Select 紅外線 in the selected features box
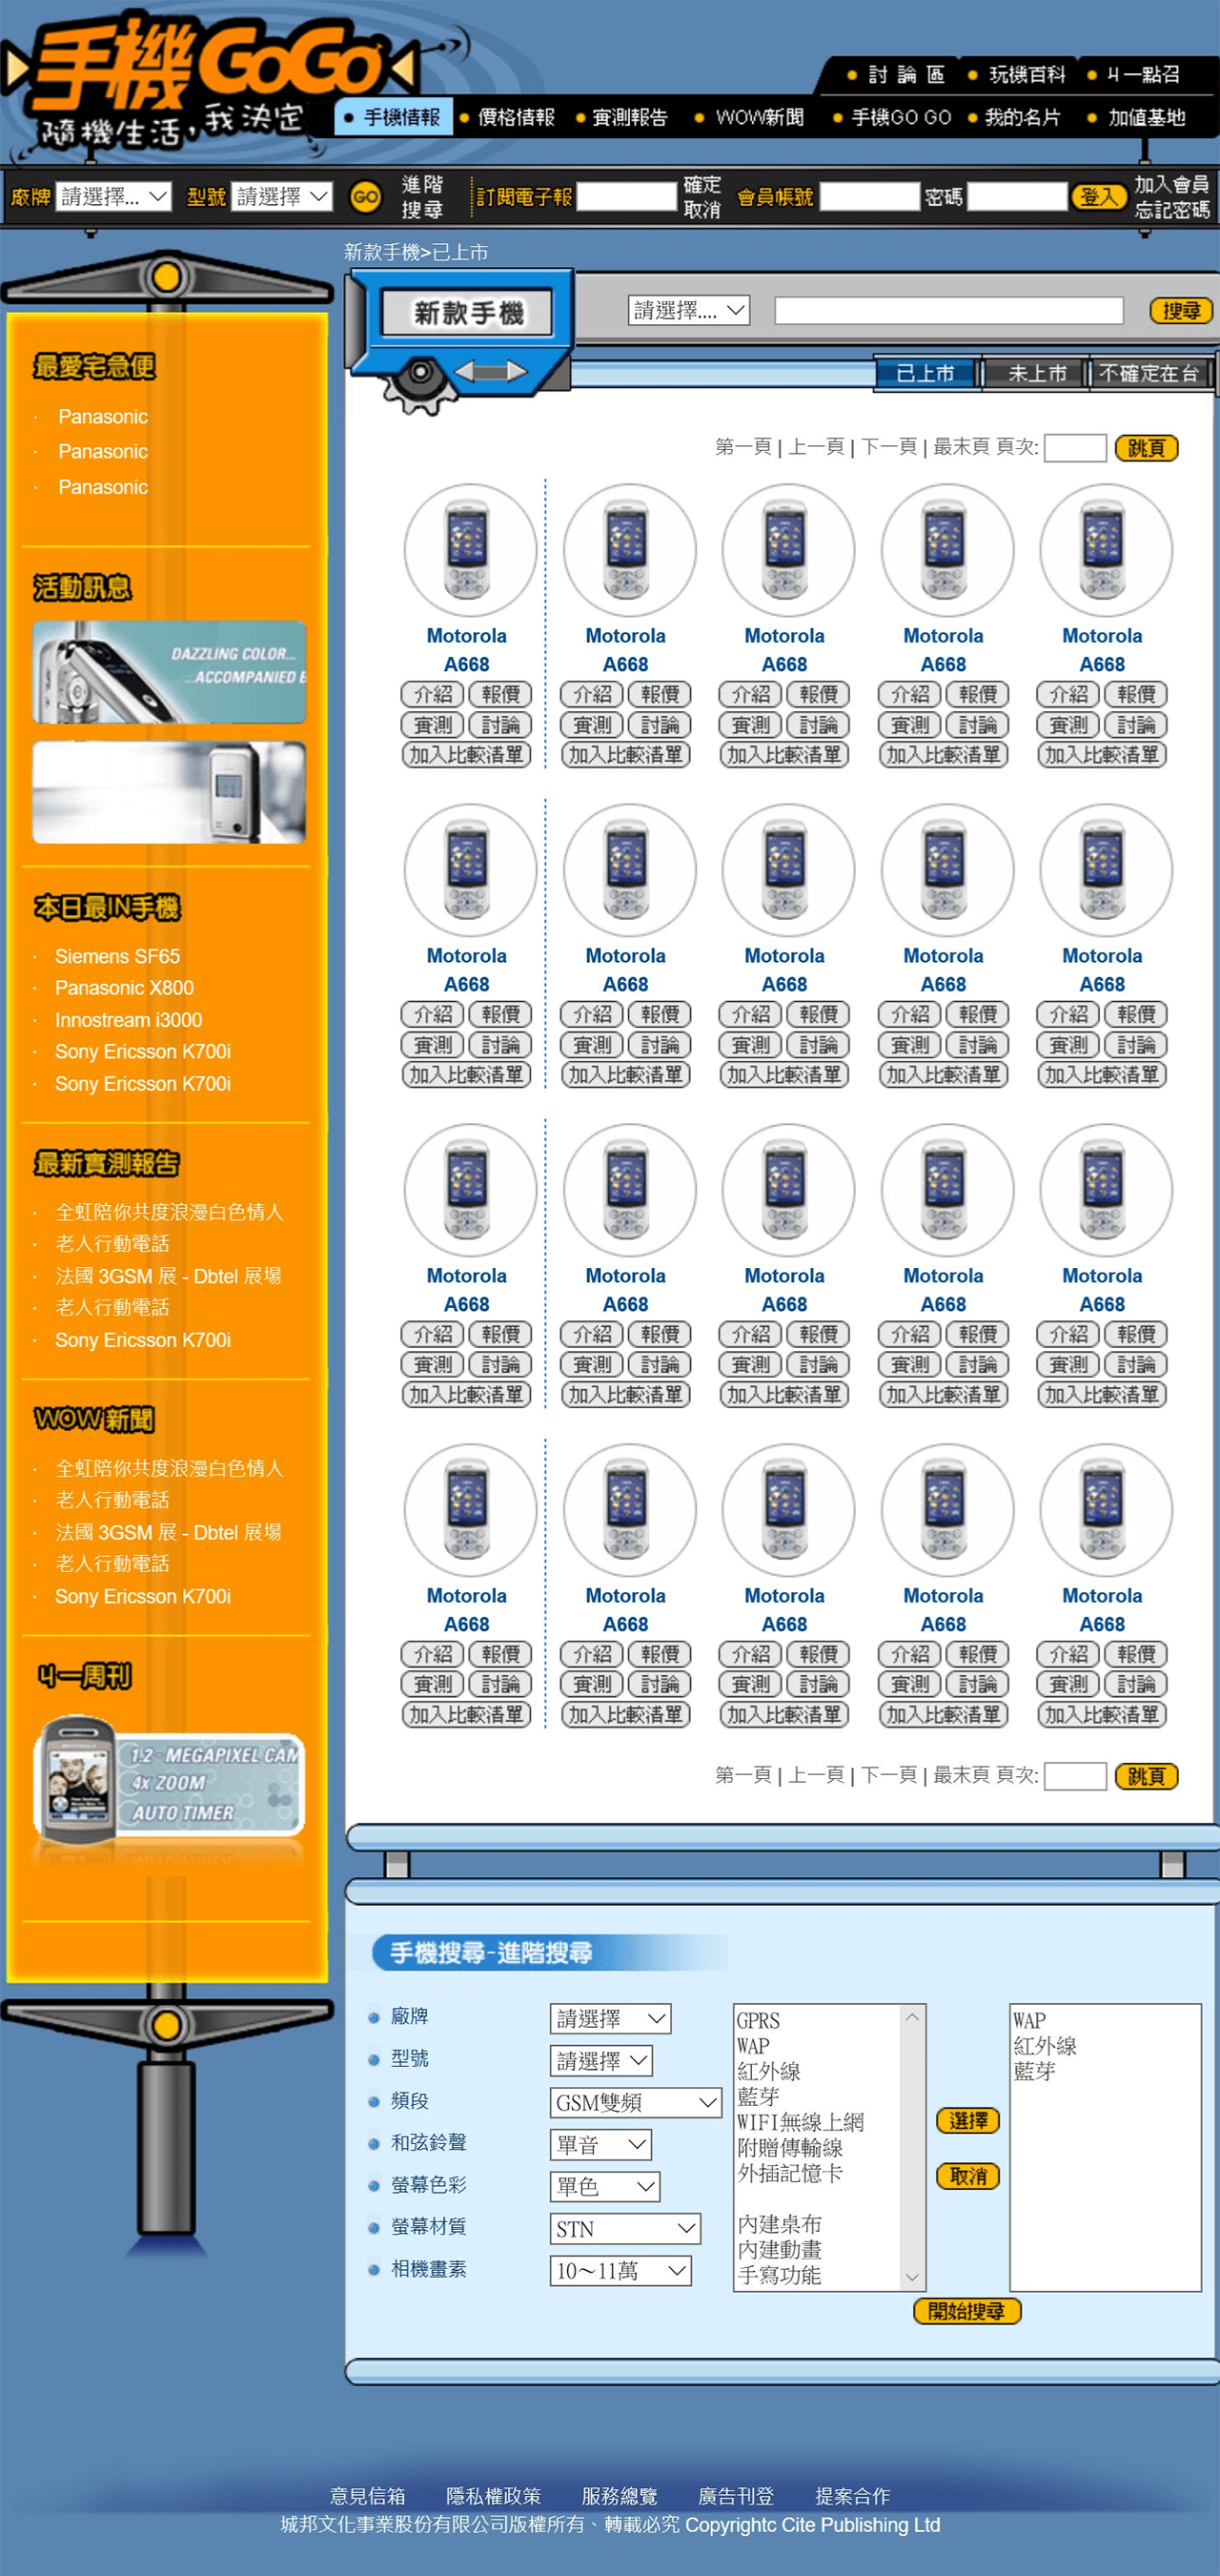The width and height of the screenshot is (1220, 2576). tap(1044, 2046)
